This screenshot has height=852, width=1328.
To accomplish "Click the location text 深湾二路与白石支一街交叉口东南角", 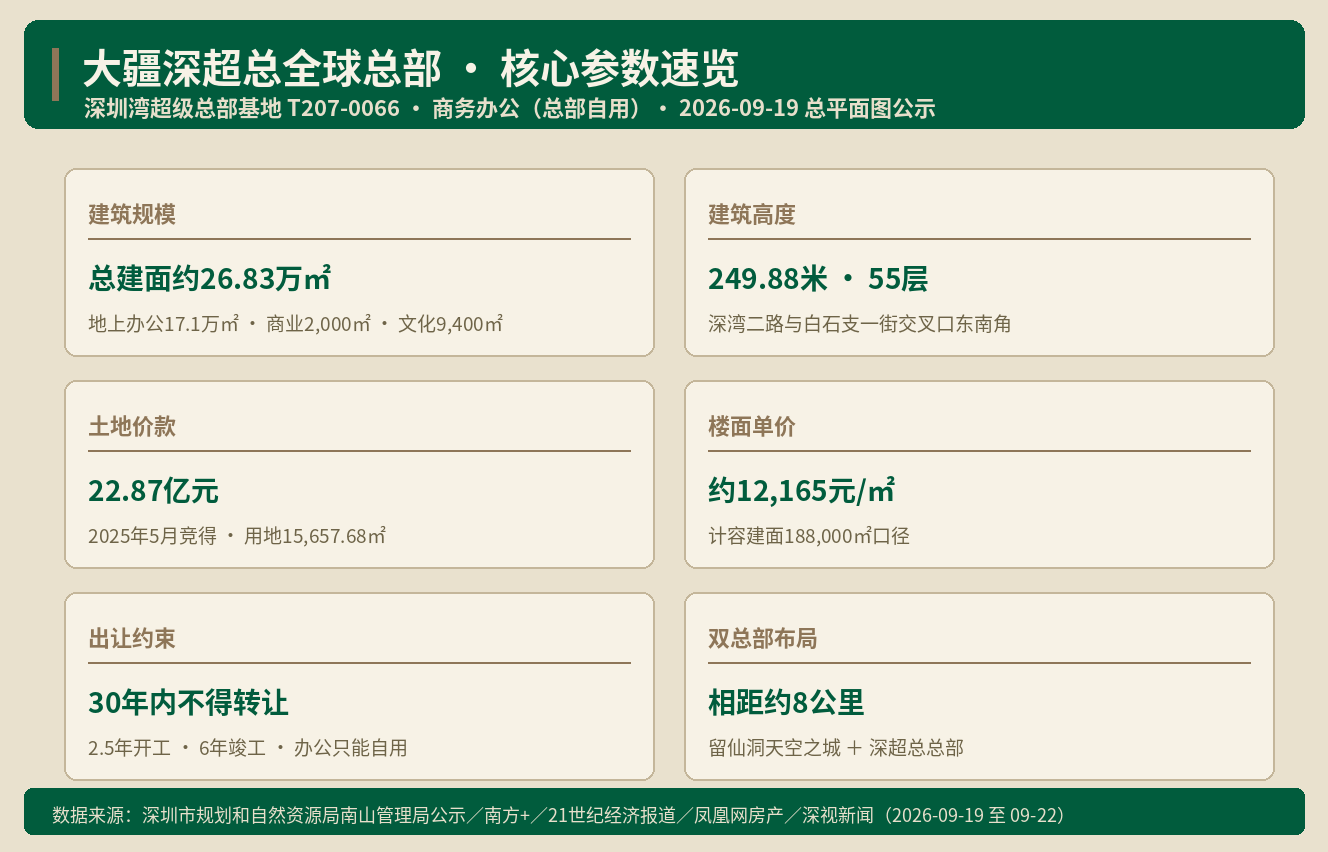I will (860, 324).
